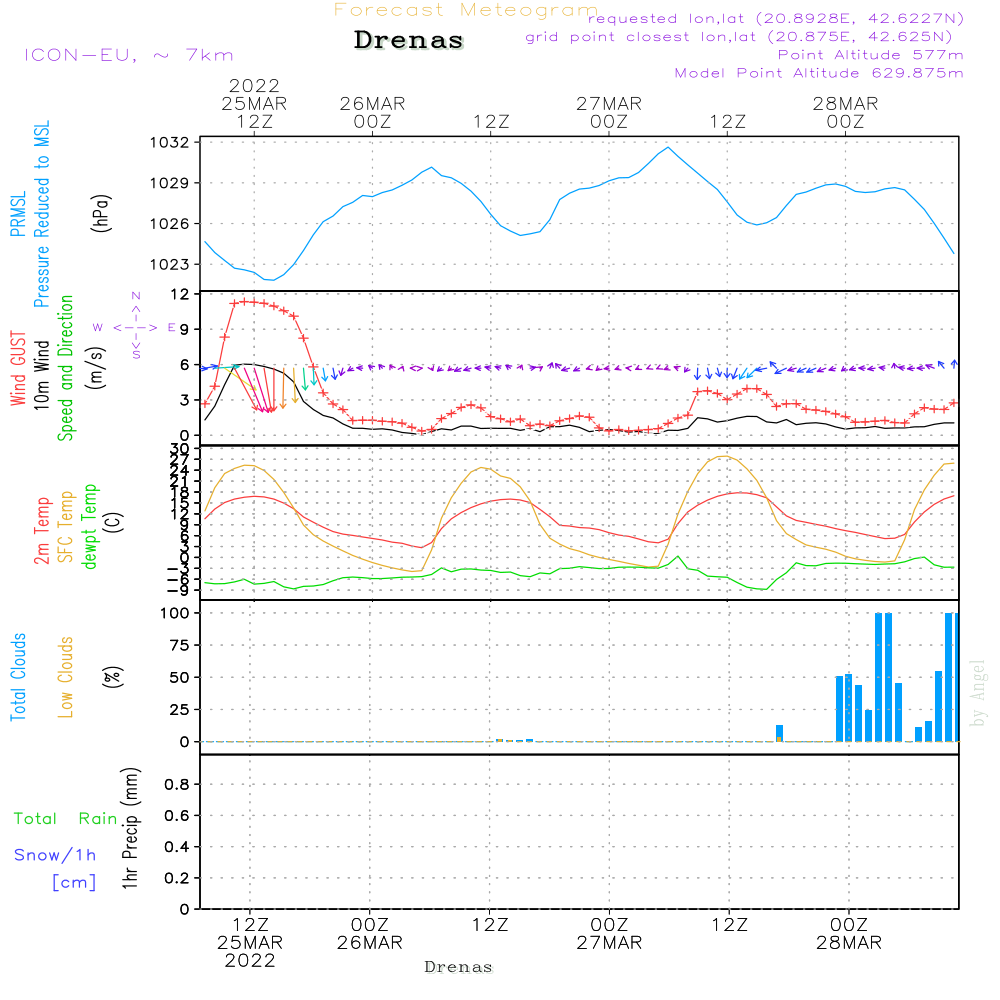Viewport: 1000px width, 1000px height.
Task: Click the '(%)' cloud unit label
Action: tap(112, 677)
